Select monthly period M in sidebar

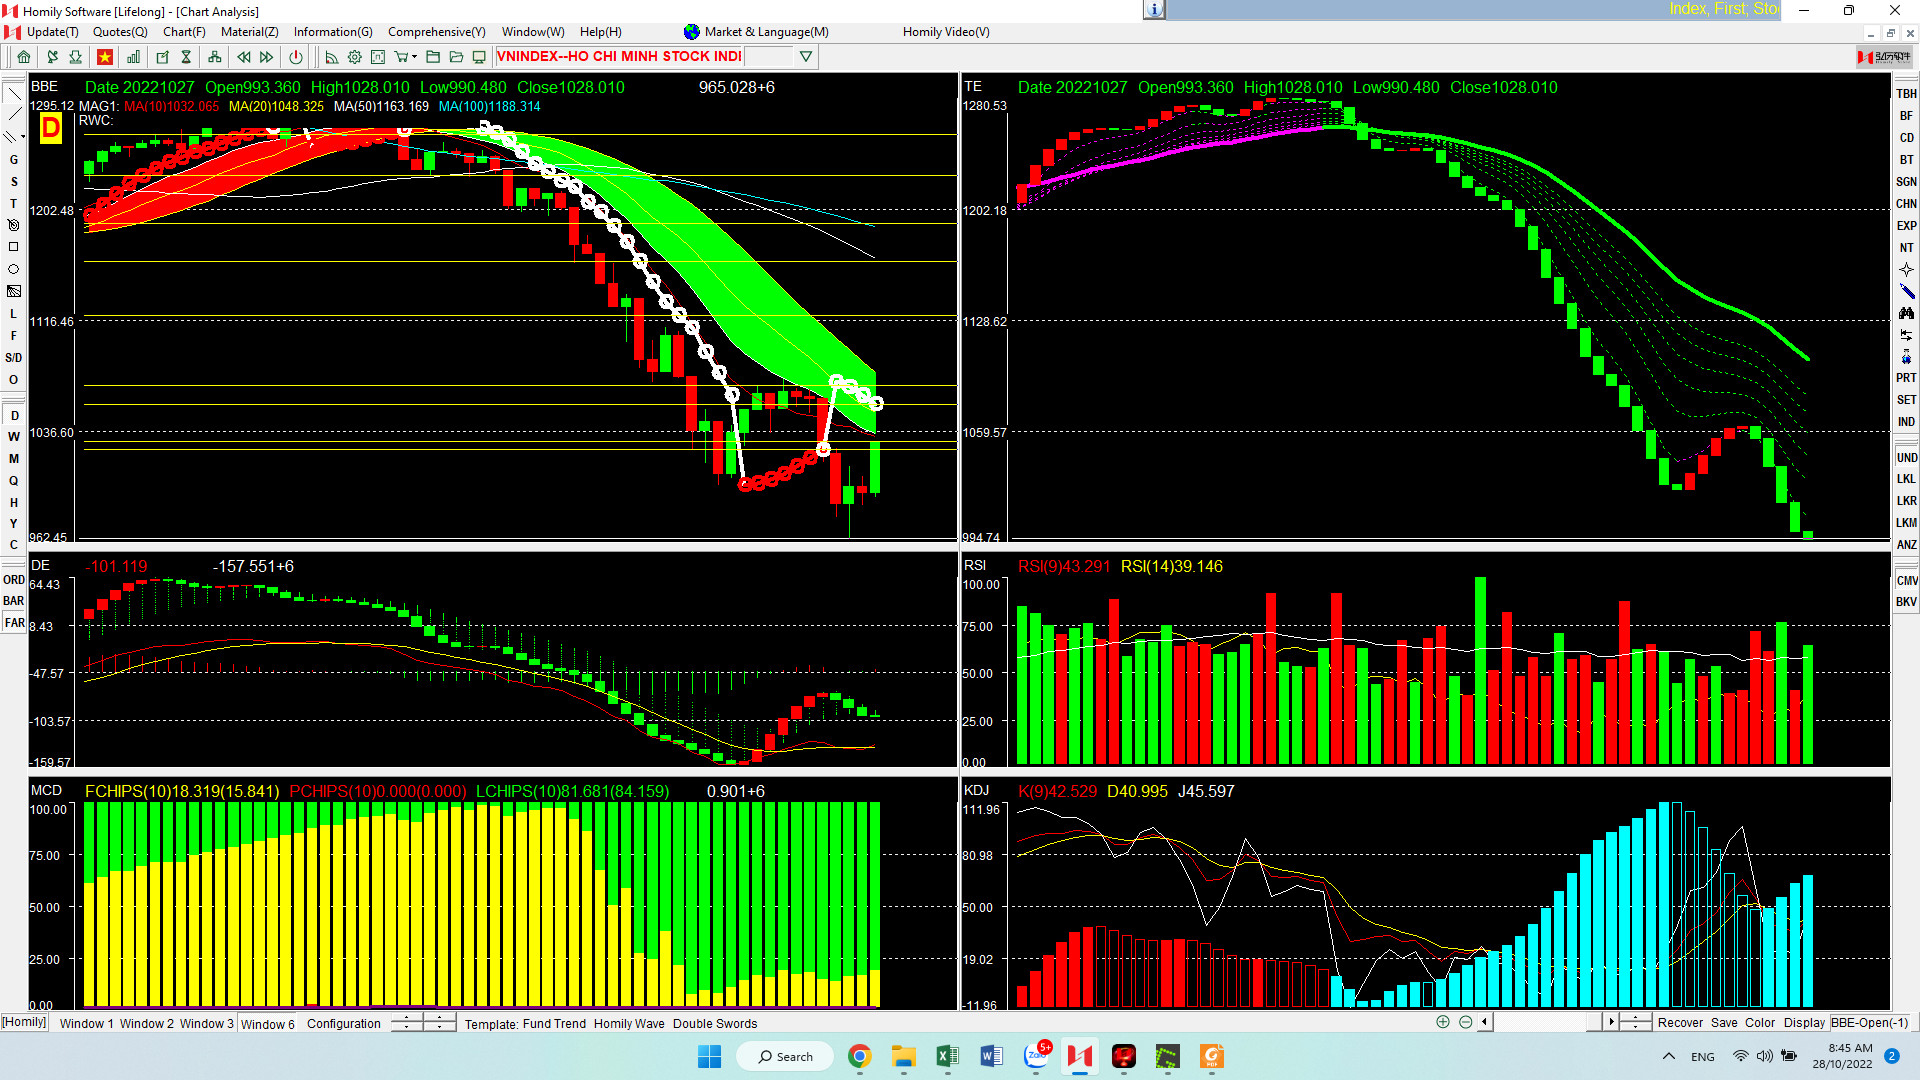(14, 459)
